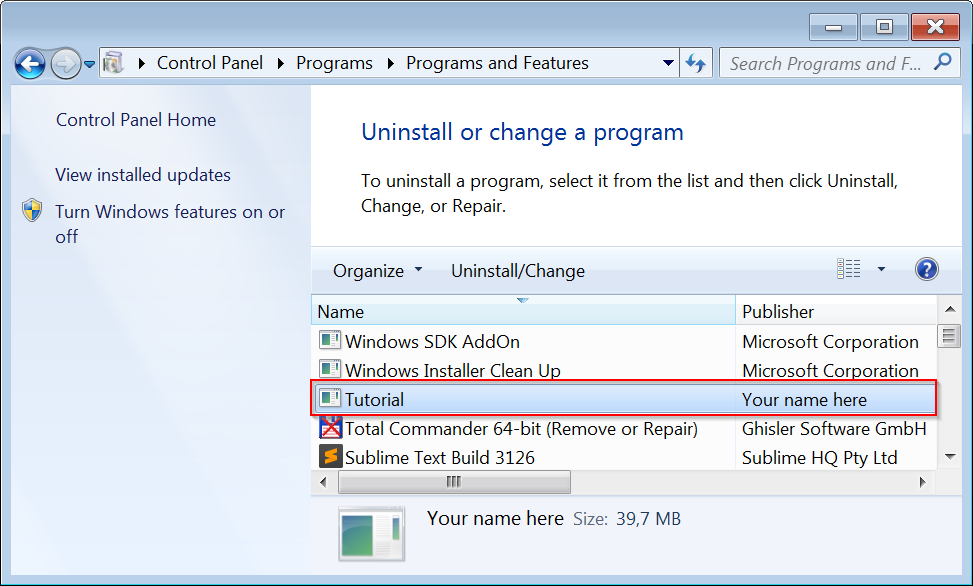The image size is (973, 586).
Task: Click the vertical scrollbar down arrow
Action: click(949, 457)
